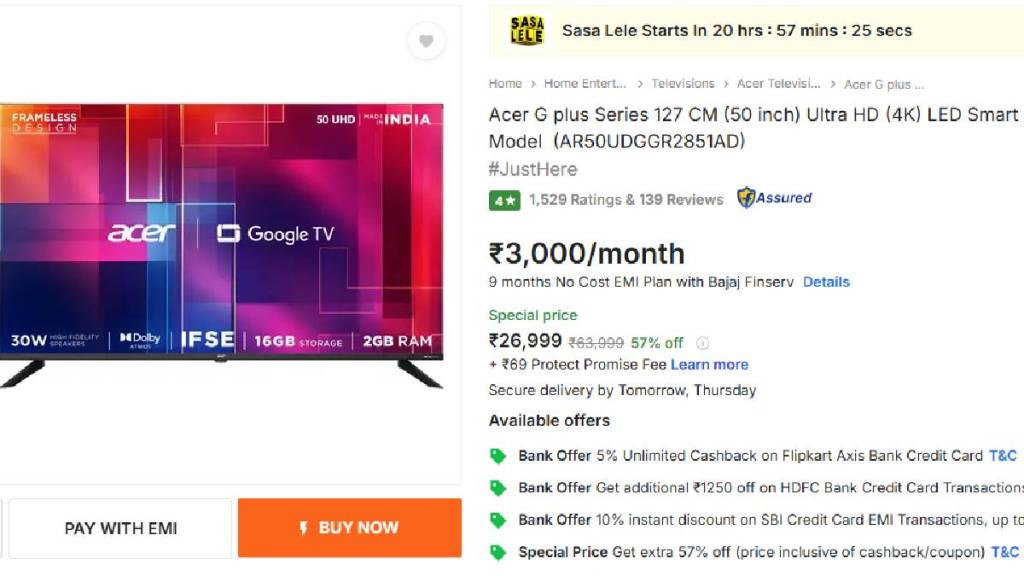Open price info icon beside 57% off
The width and height of the screenshot is (1024, 576).
pos(702,343)
